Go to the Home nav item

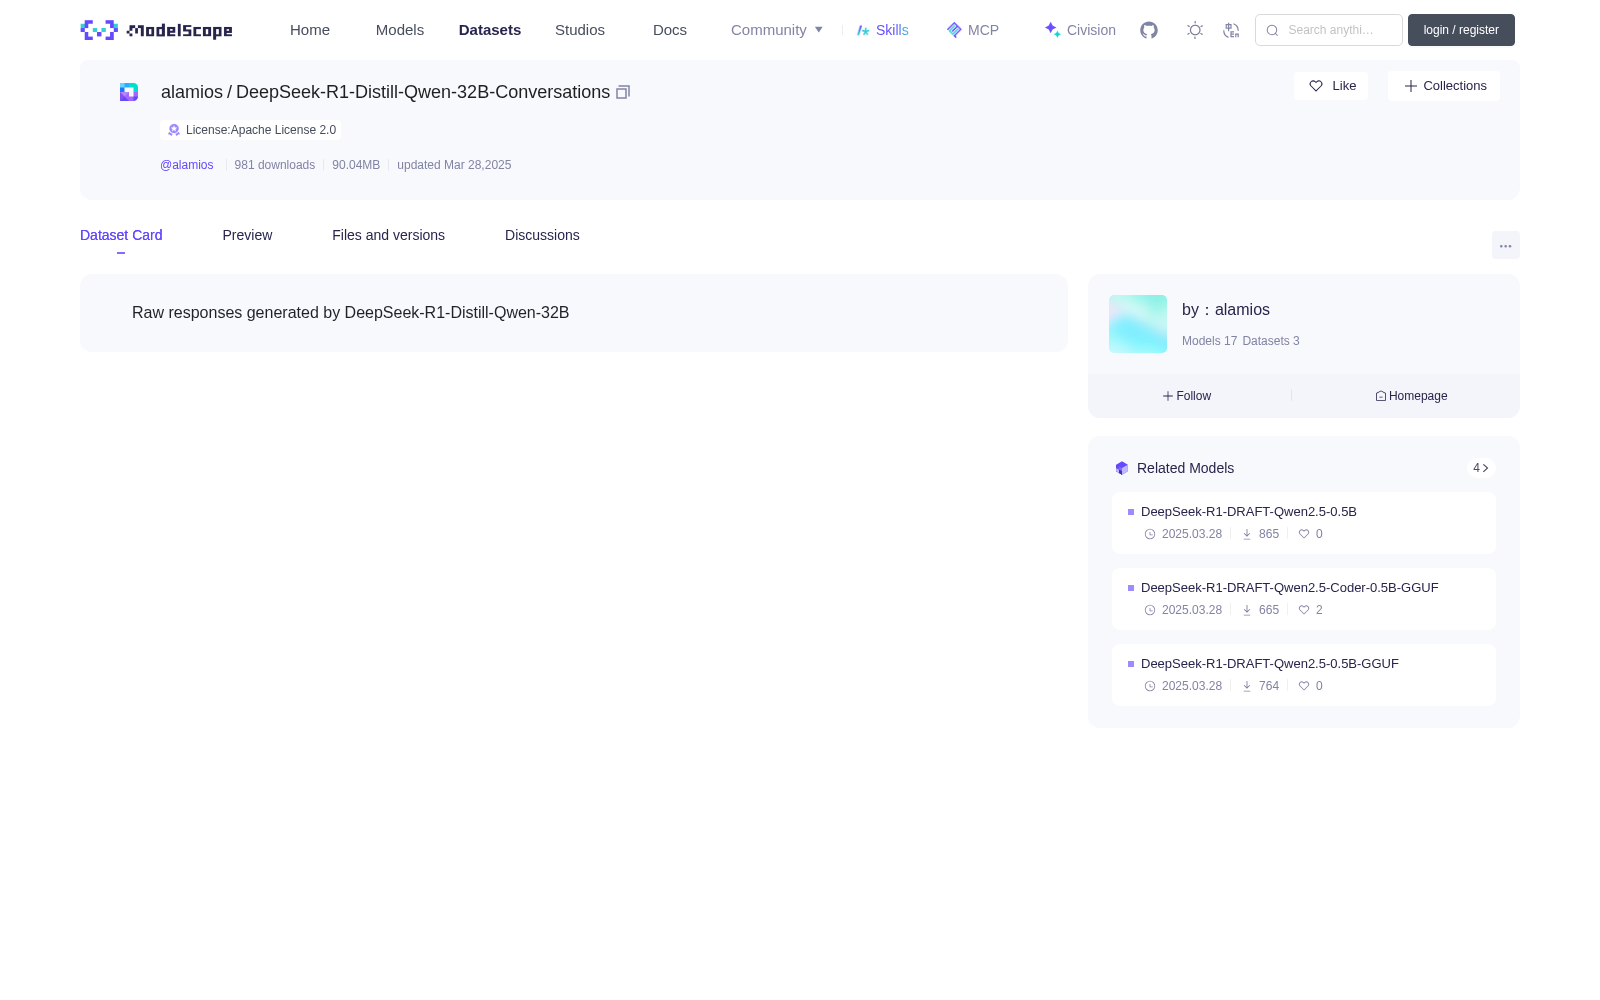pos(310,30)
